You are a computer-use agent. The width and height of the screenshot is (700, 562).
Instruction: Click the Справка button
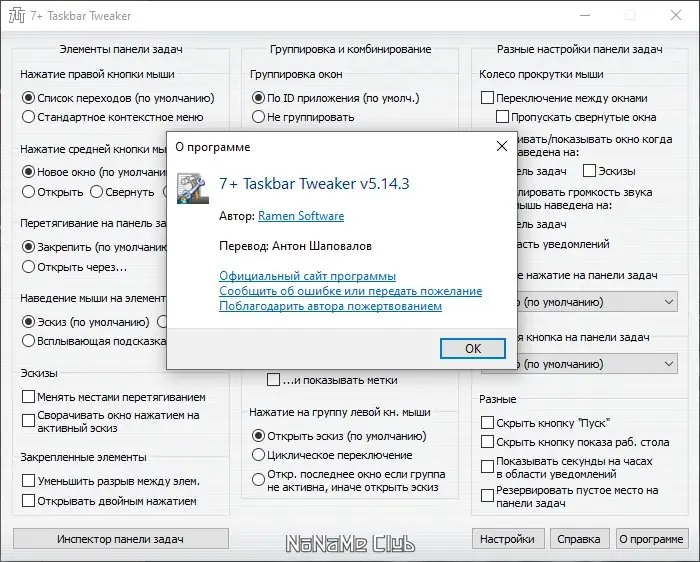click(x=579, y=539)
